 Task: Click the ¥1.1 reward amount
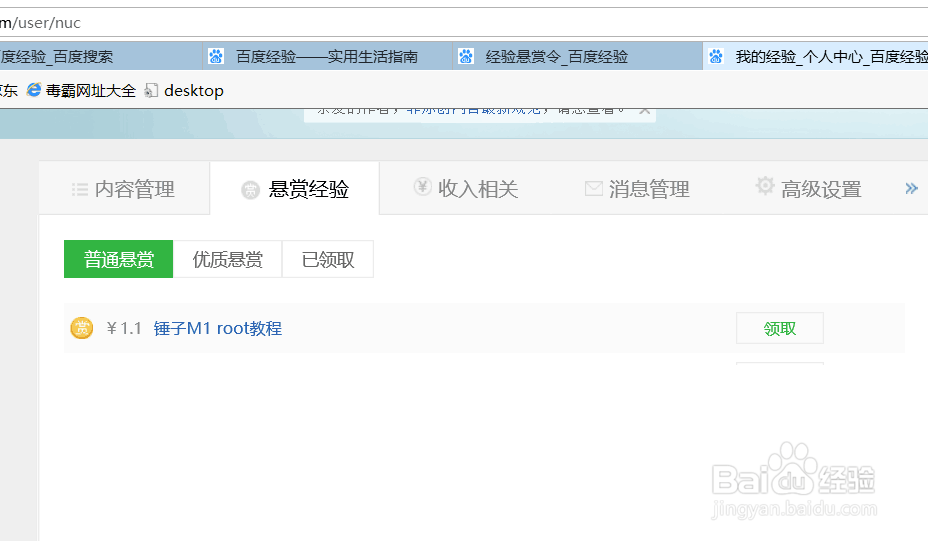click(124, 328)
